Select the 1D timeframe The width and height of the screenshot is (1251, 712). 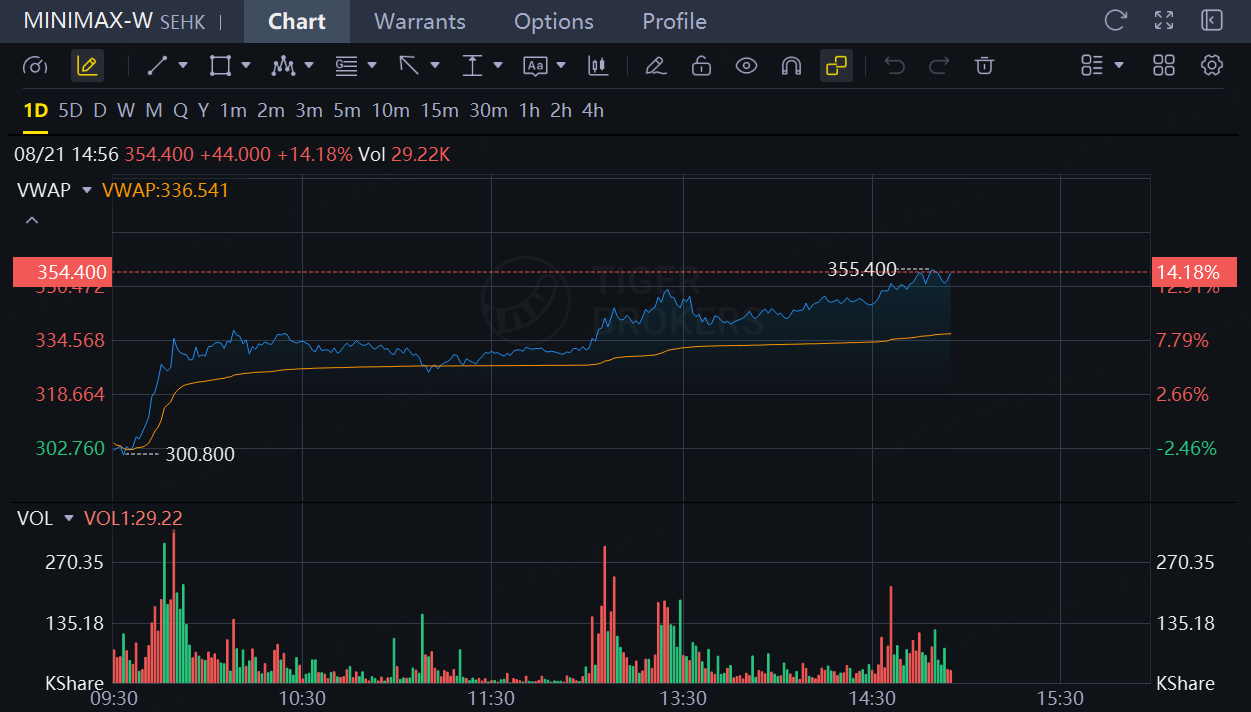(36, 111)
